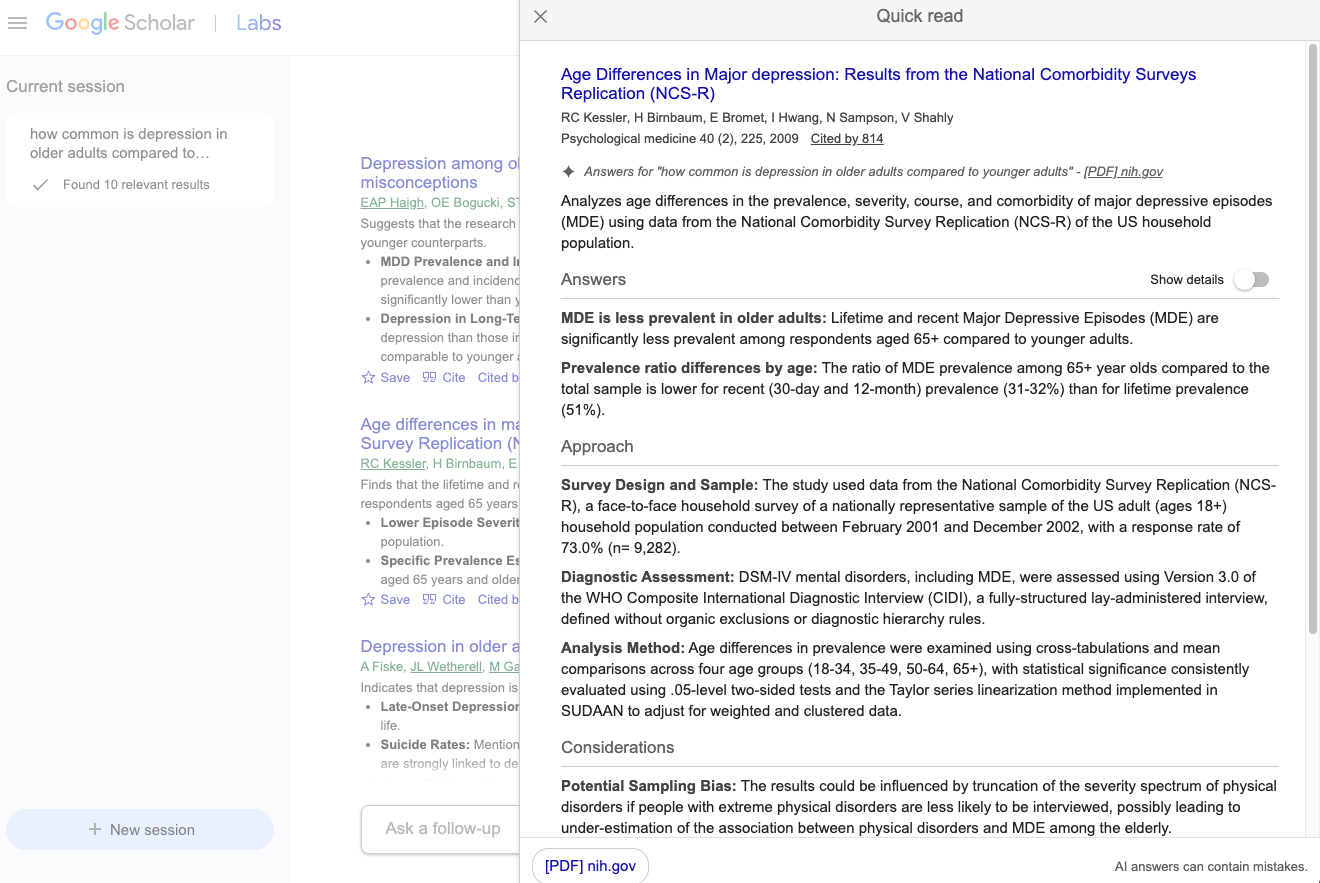1320x883 pixels.
Task: Click the Current session heading
Action: [x=66, y=87]
